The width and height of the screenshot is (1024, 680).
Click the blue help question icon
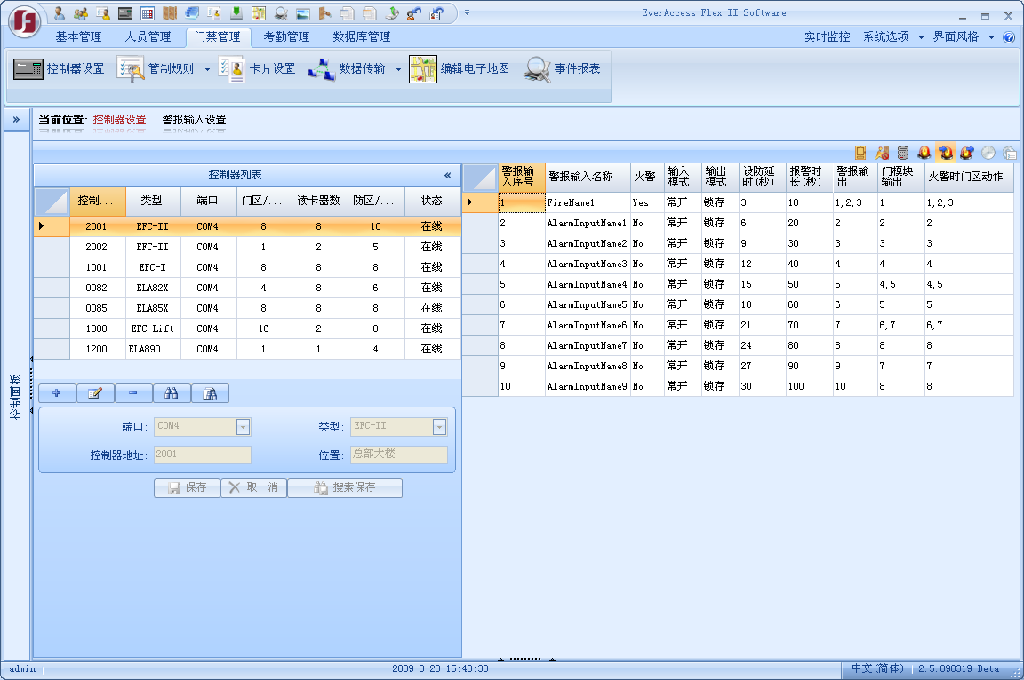tap(1008, 37)
